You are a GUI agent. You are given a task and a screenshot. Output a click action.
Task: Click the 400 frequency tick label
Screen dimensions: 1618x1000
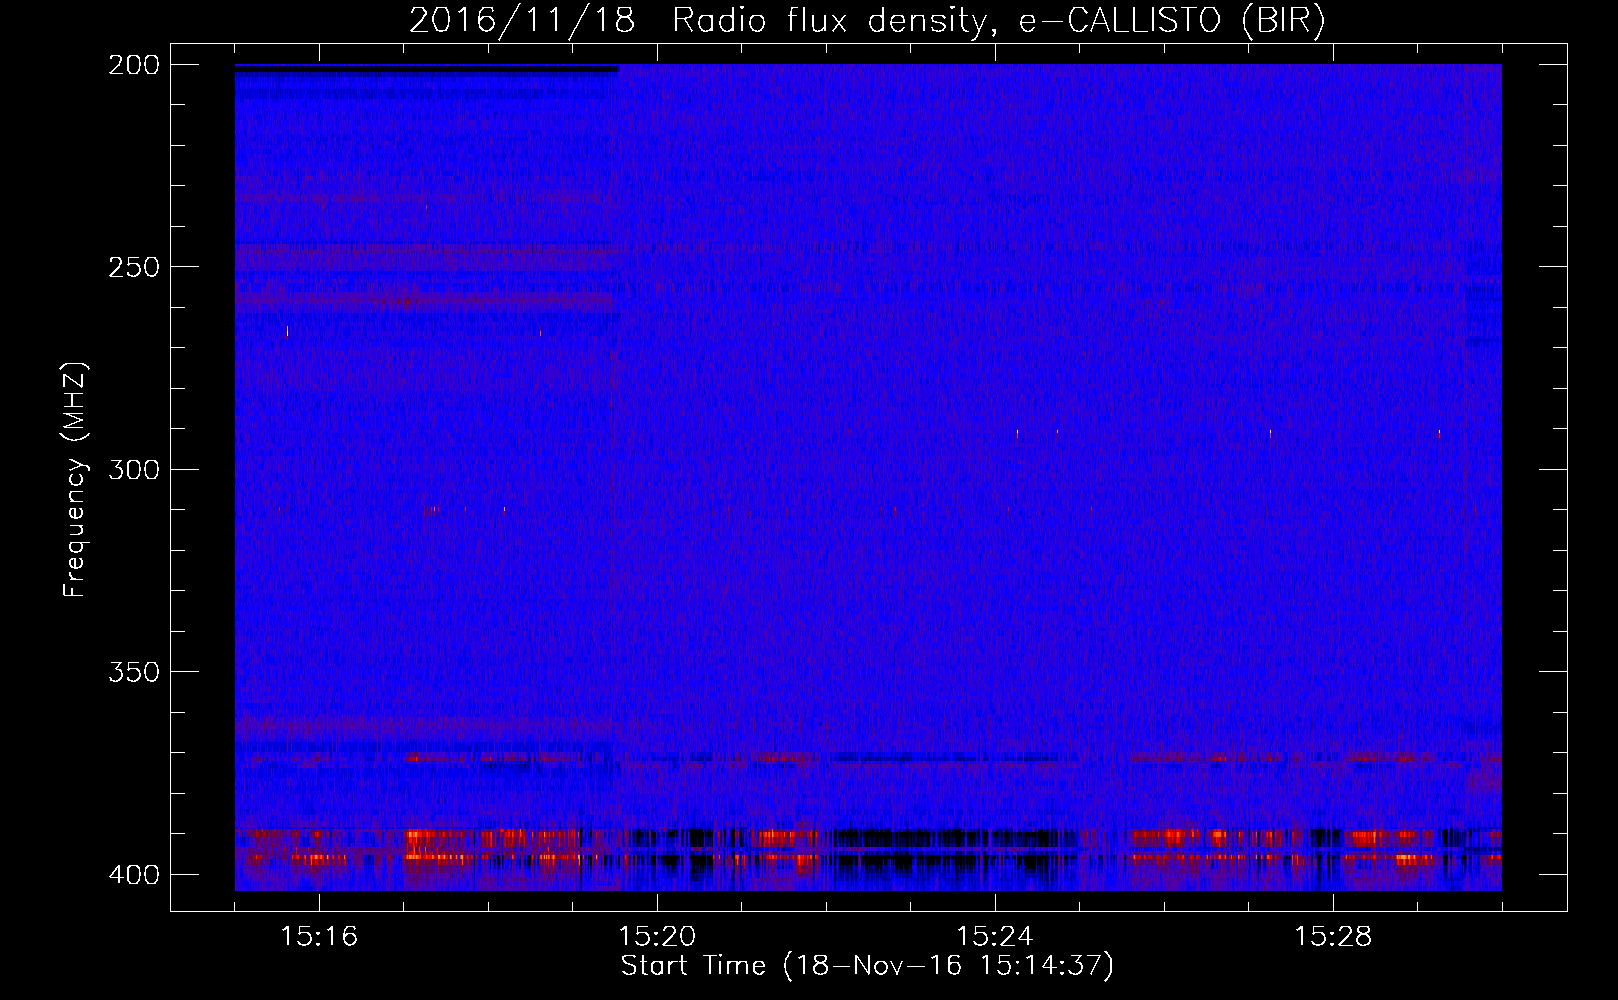tap(133, 874)
